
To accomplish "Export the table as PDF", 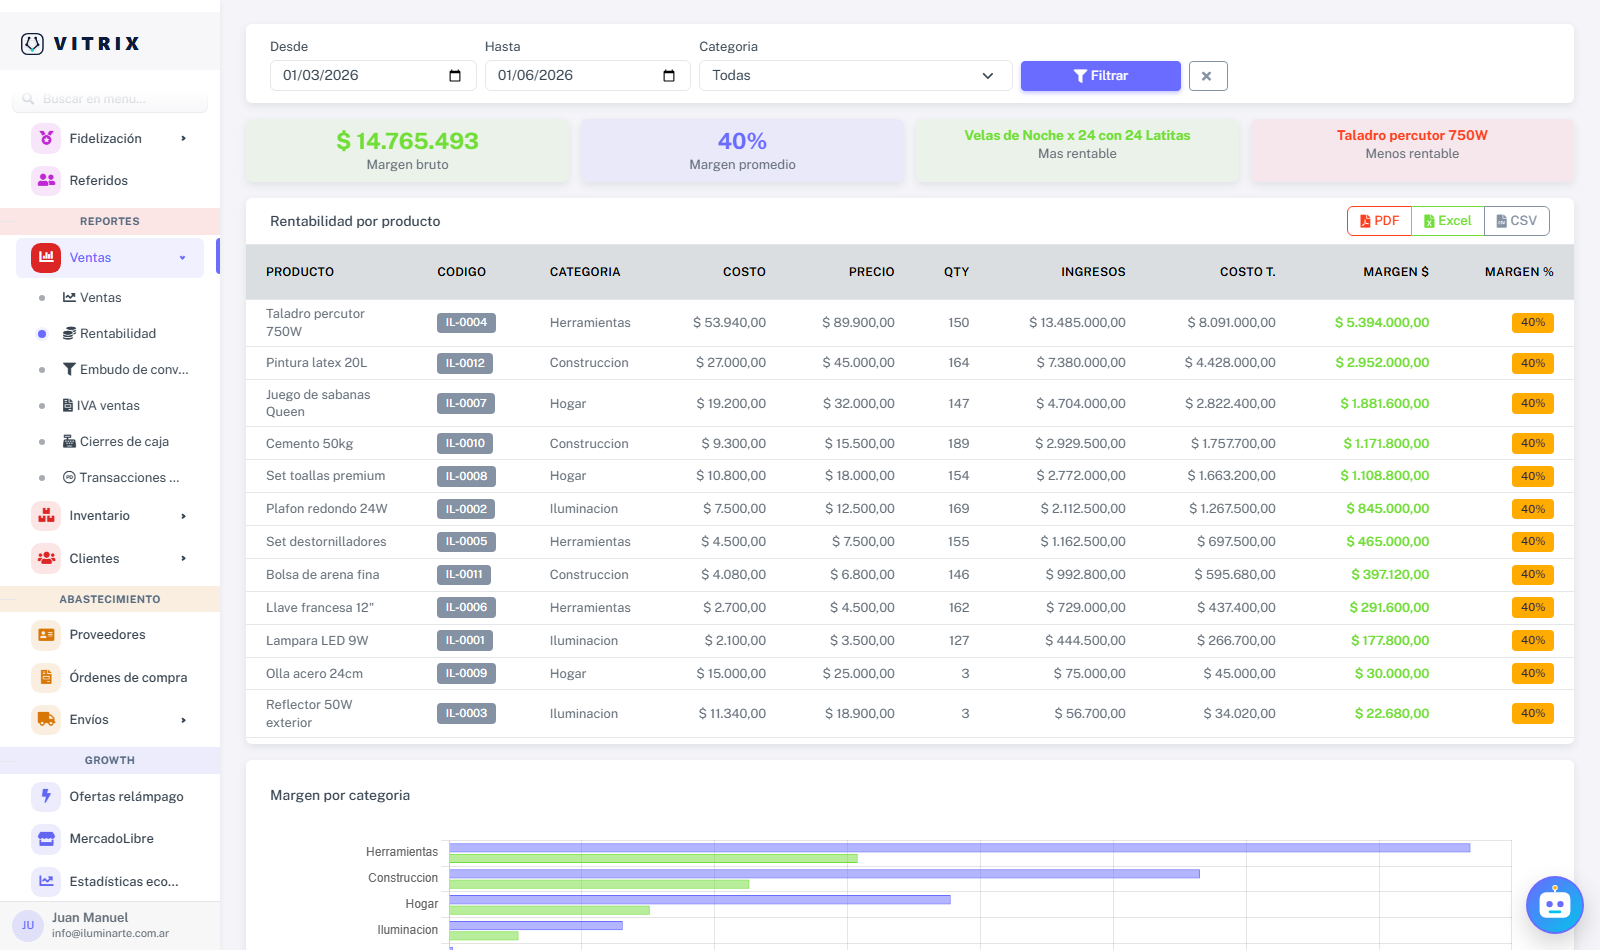I will coord(1379,221).
